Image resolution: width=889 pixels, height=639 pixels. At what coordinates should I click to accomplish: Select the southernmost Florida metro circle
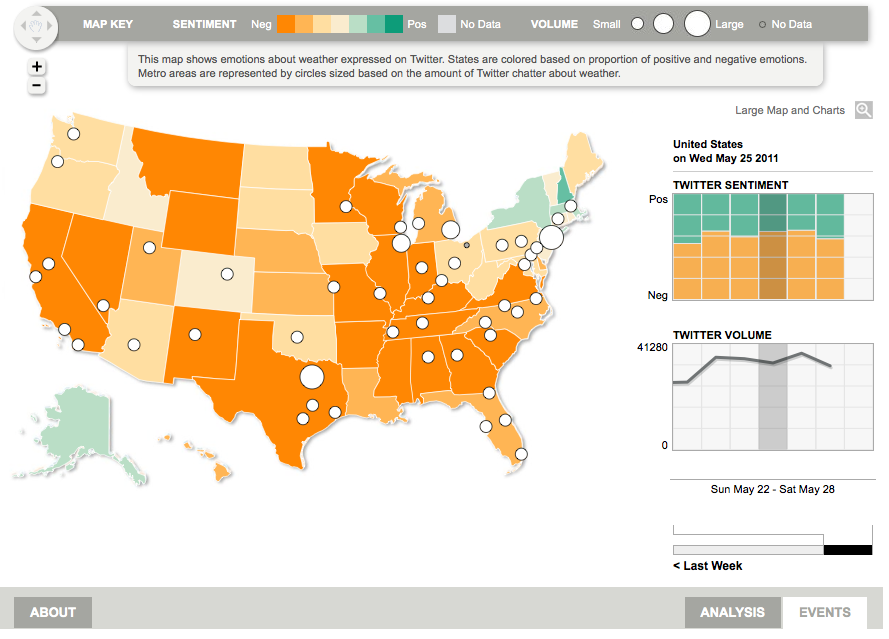(521, 454)
